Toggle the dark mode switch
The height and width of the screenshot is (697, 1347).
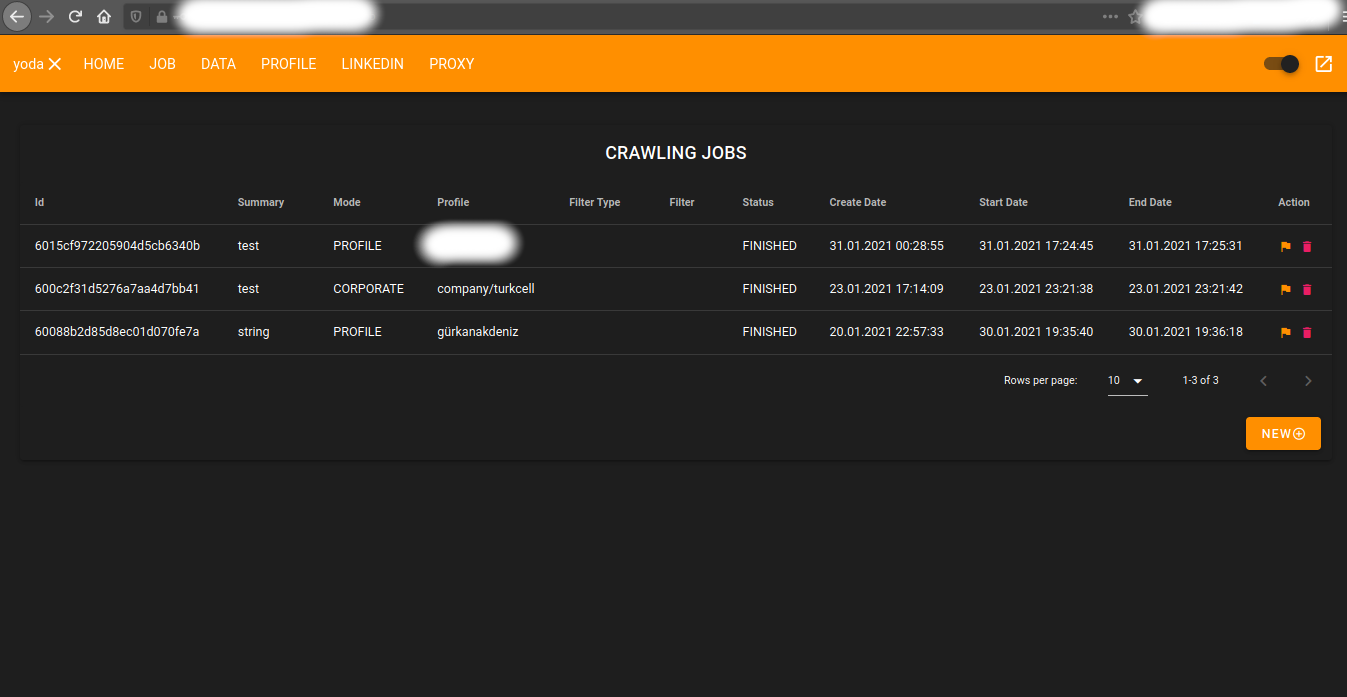coord(1281,64)
